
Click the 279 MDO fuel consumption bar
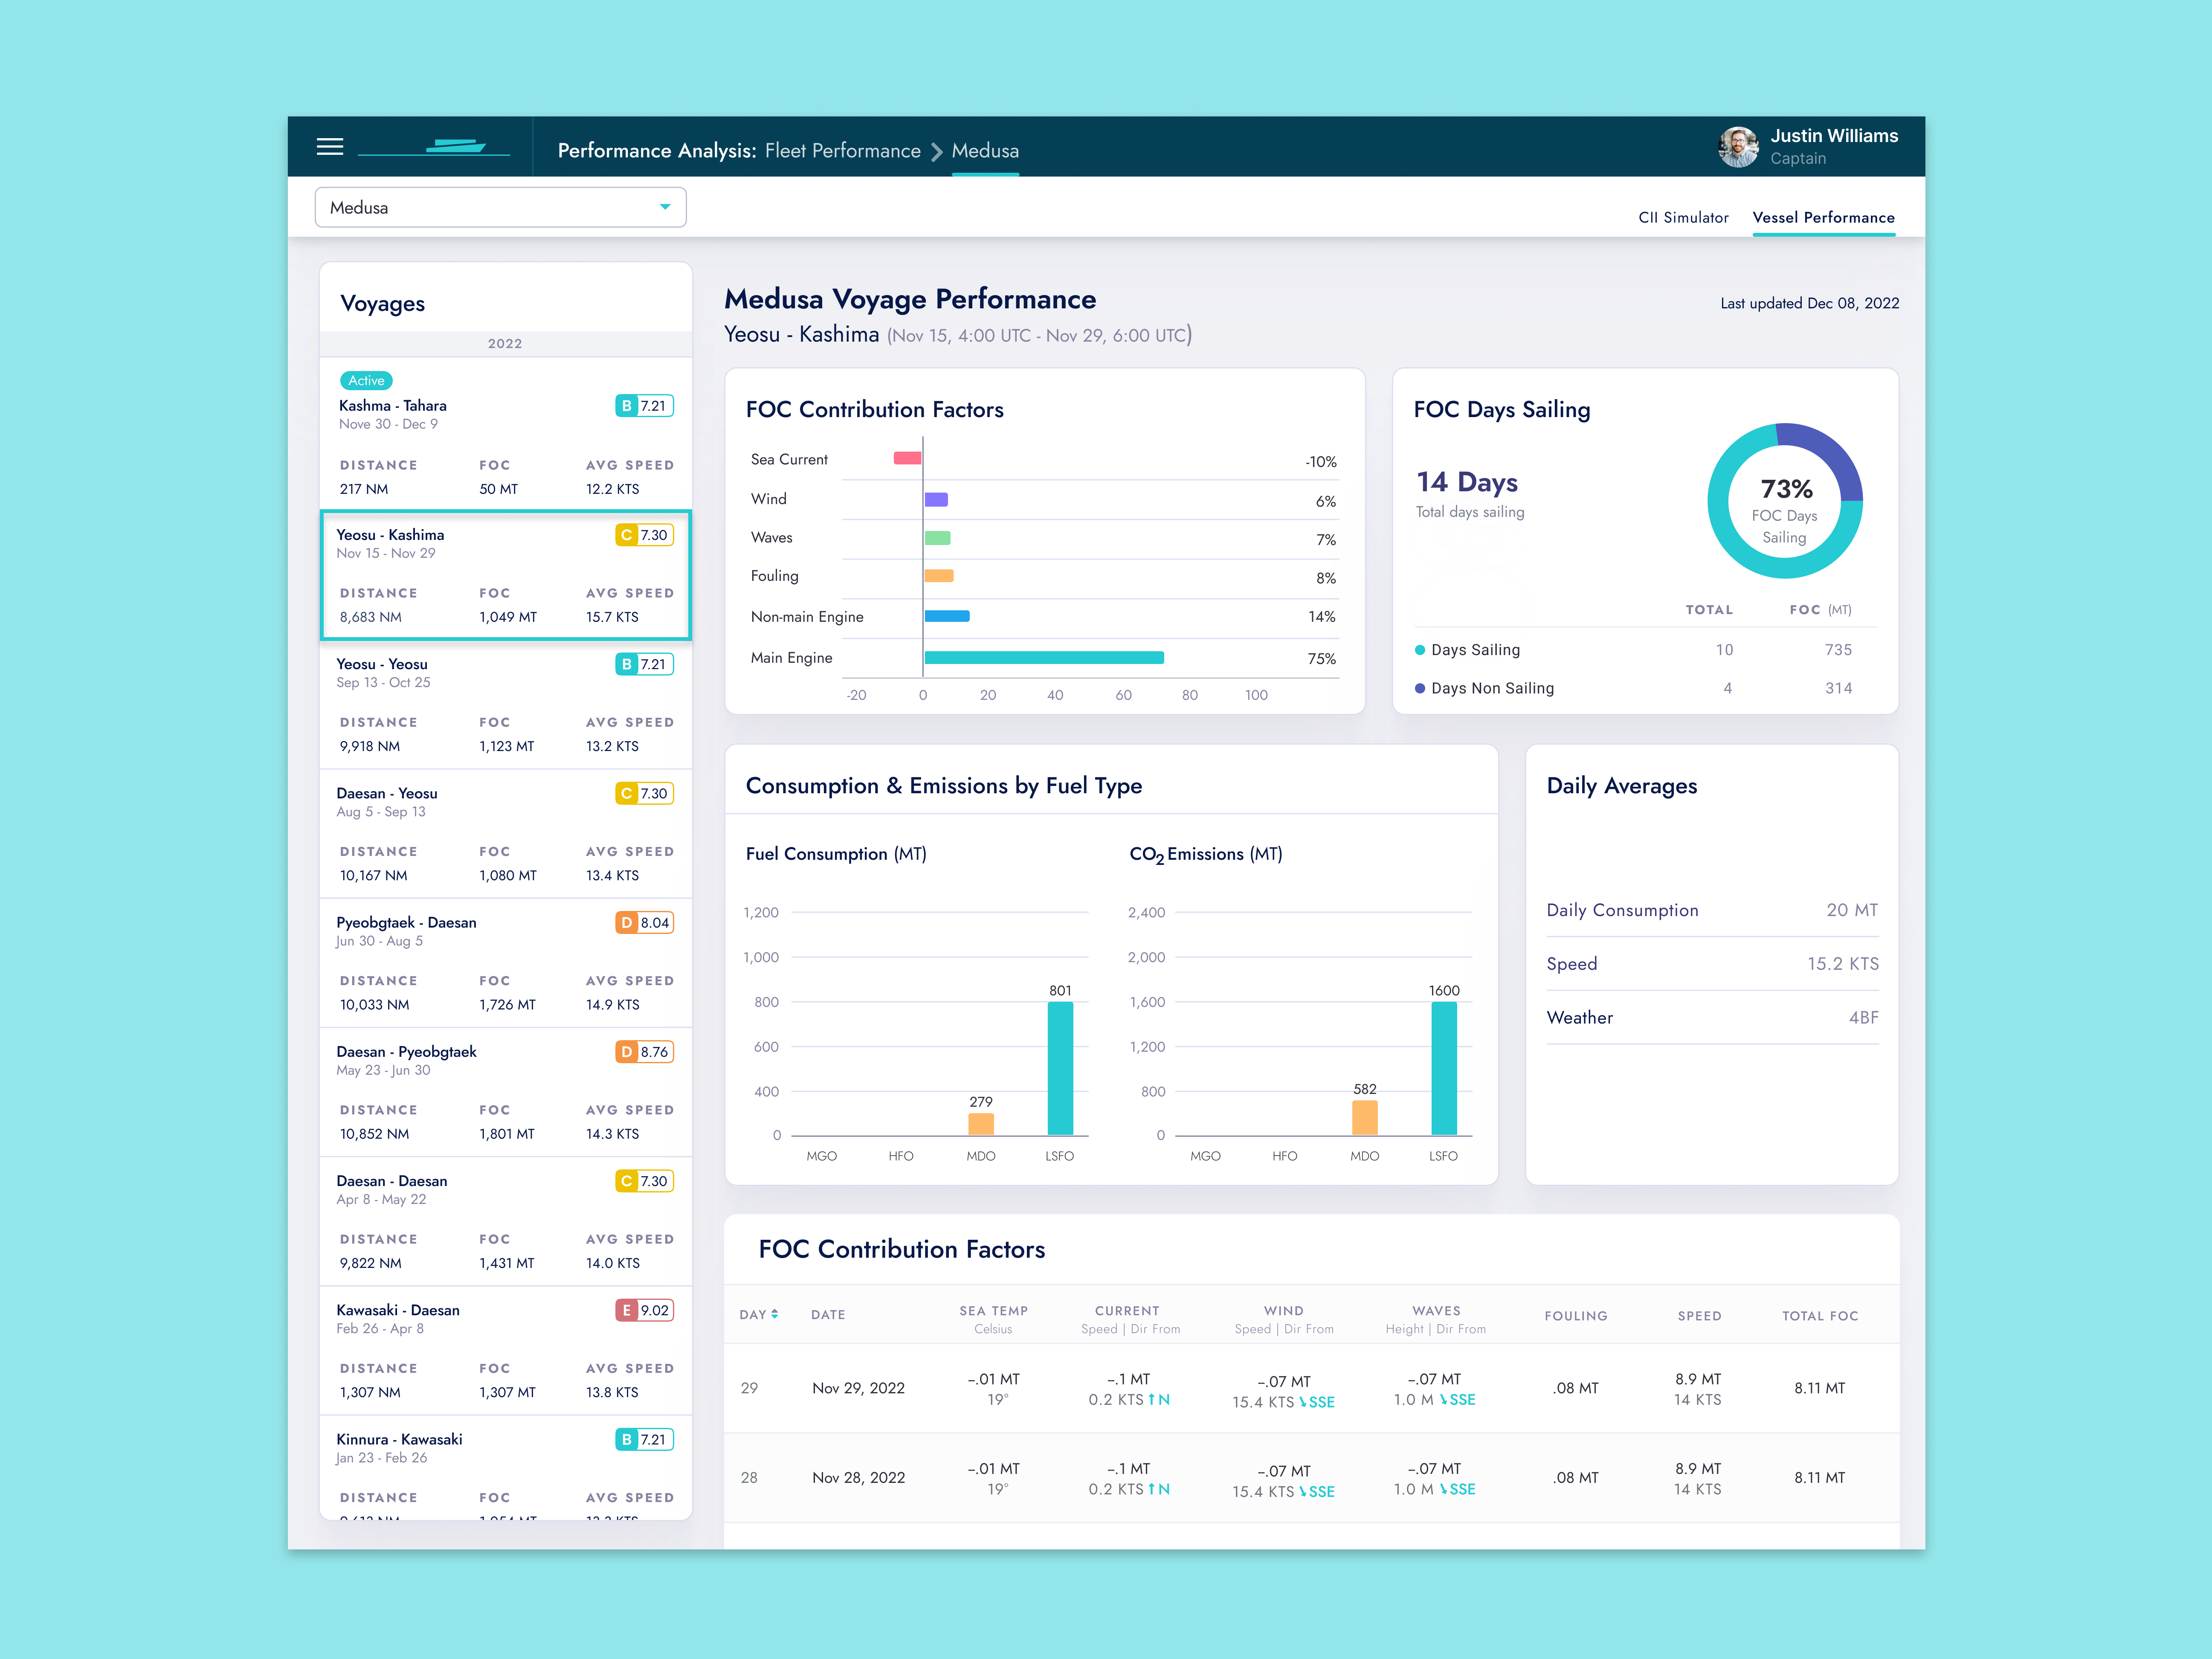click(981, 1124)
